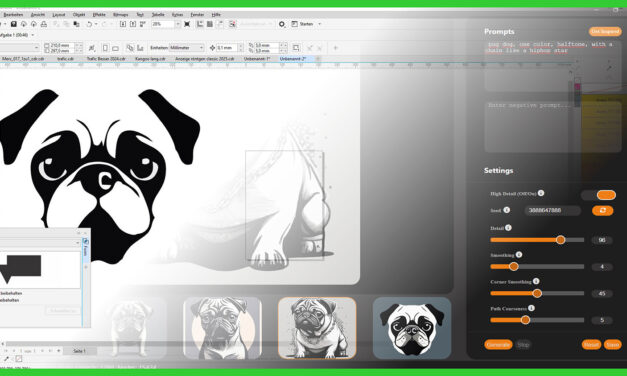627x376 pixels.
Task: Open the zoom level dropdown
Action: [178, 24]
